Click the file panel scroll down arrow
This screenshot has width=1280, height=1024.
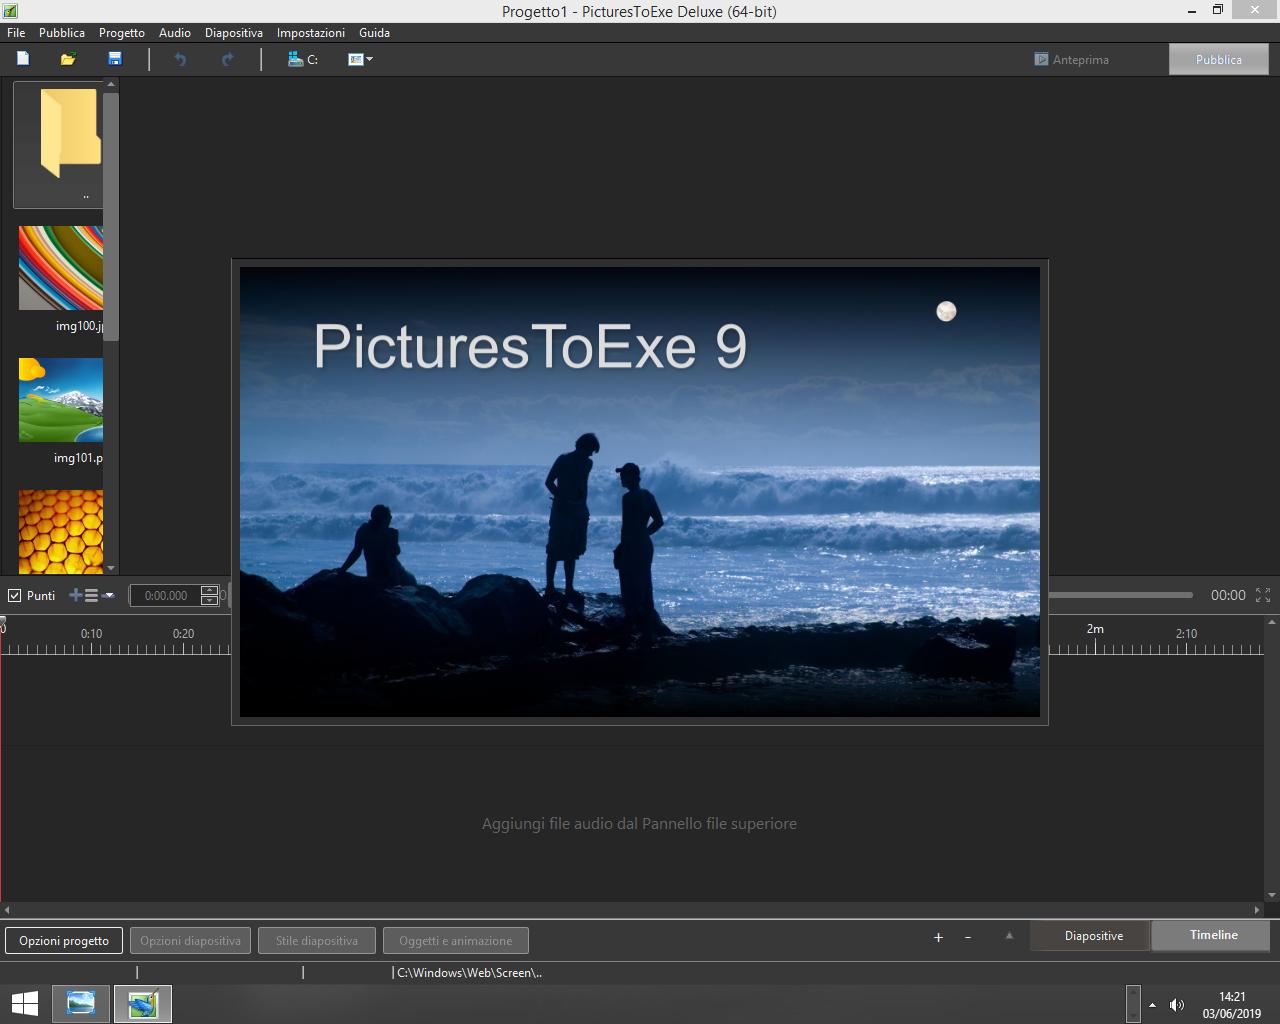coord(111,568)
